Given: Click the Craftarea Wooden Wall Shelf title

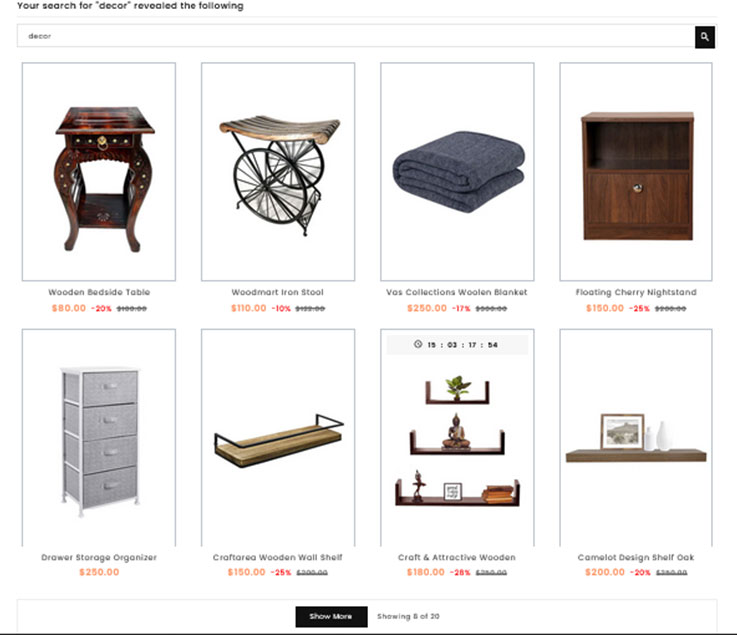Looking at the screenshot, I should click(x=277, y=557).
